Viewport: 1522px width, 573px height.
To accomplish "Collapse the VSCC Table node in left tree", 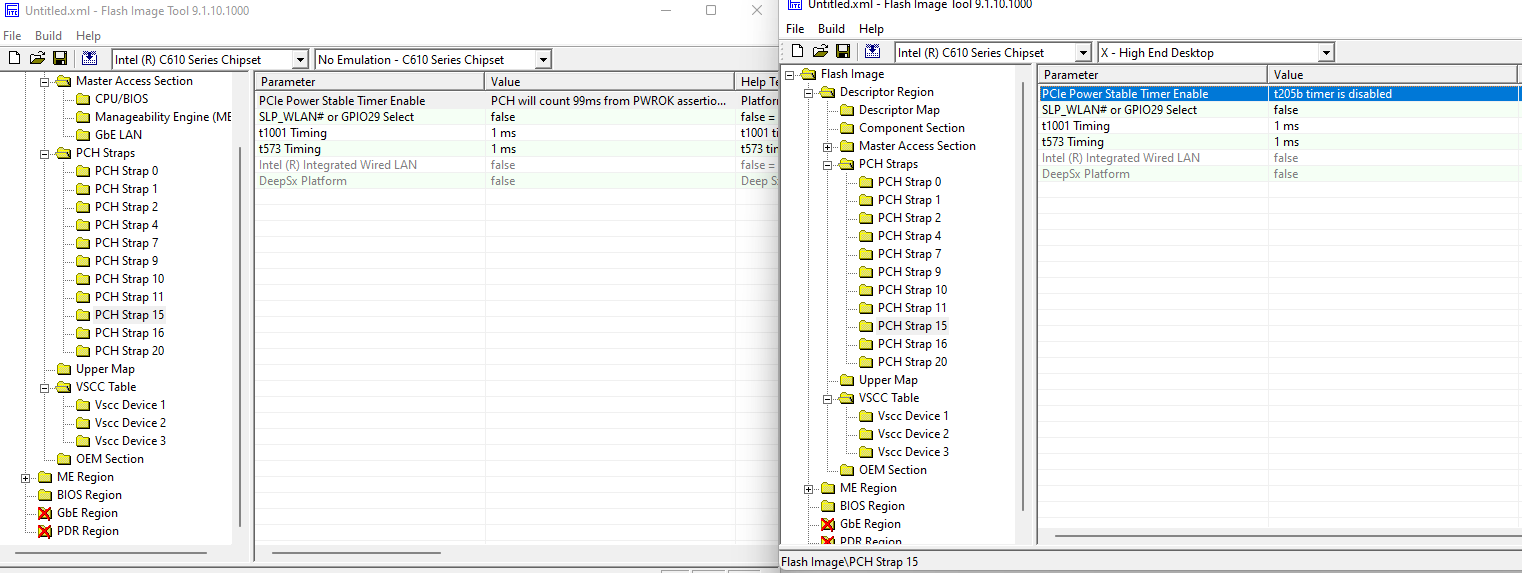I will pos(45,387).
